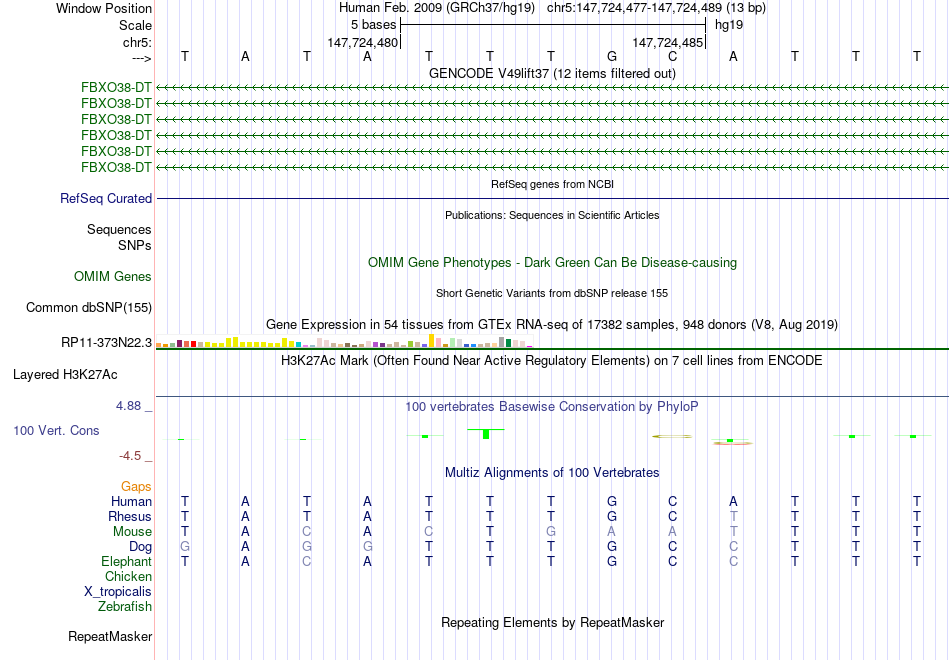Click the RefSeq Curated track label
Viewport: 950px width, 660px height.
coord(106,199)
